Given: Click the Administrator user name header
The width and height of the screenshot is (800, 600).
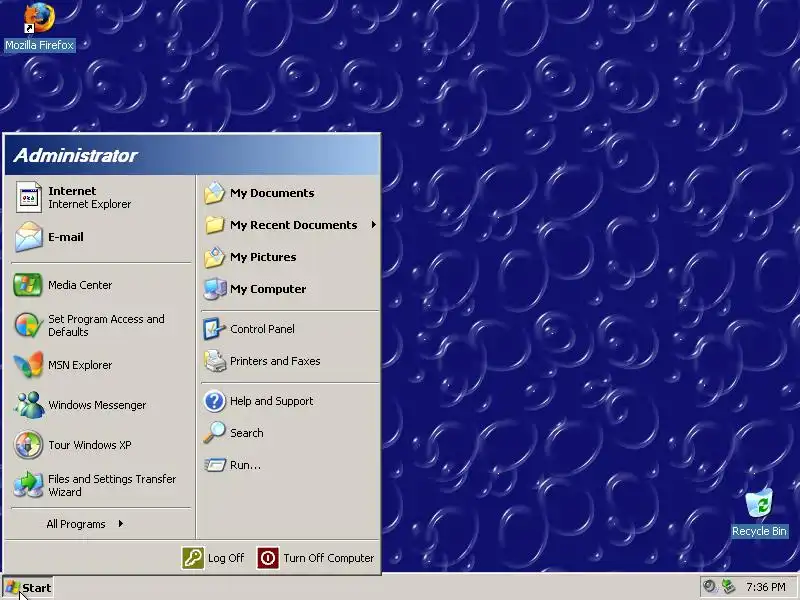Looking at the screenshot, I should 75,155.
